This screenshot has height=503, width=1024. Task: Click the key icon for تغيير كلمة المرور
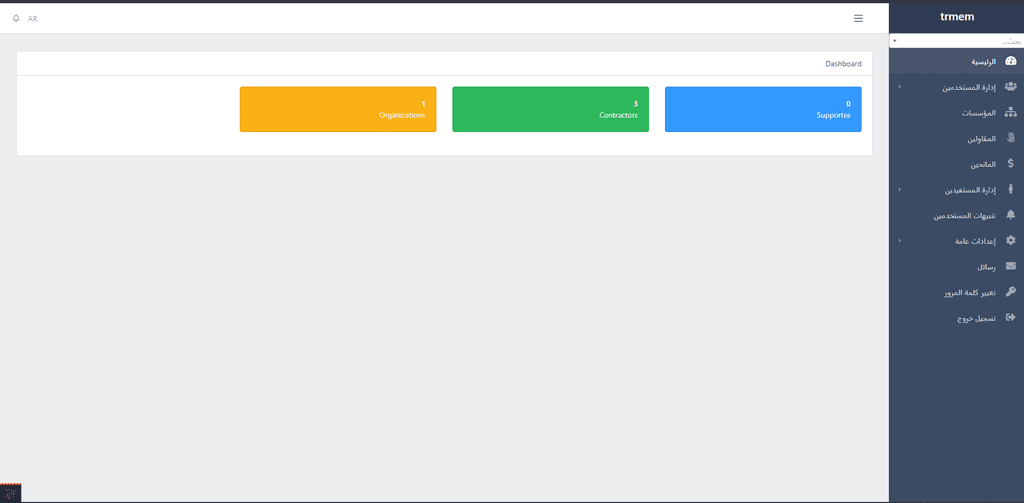[1010, 292]
